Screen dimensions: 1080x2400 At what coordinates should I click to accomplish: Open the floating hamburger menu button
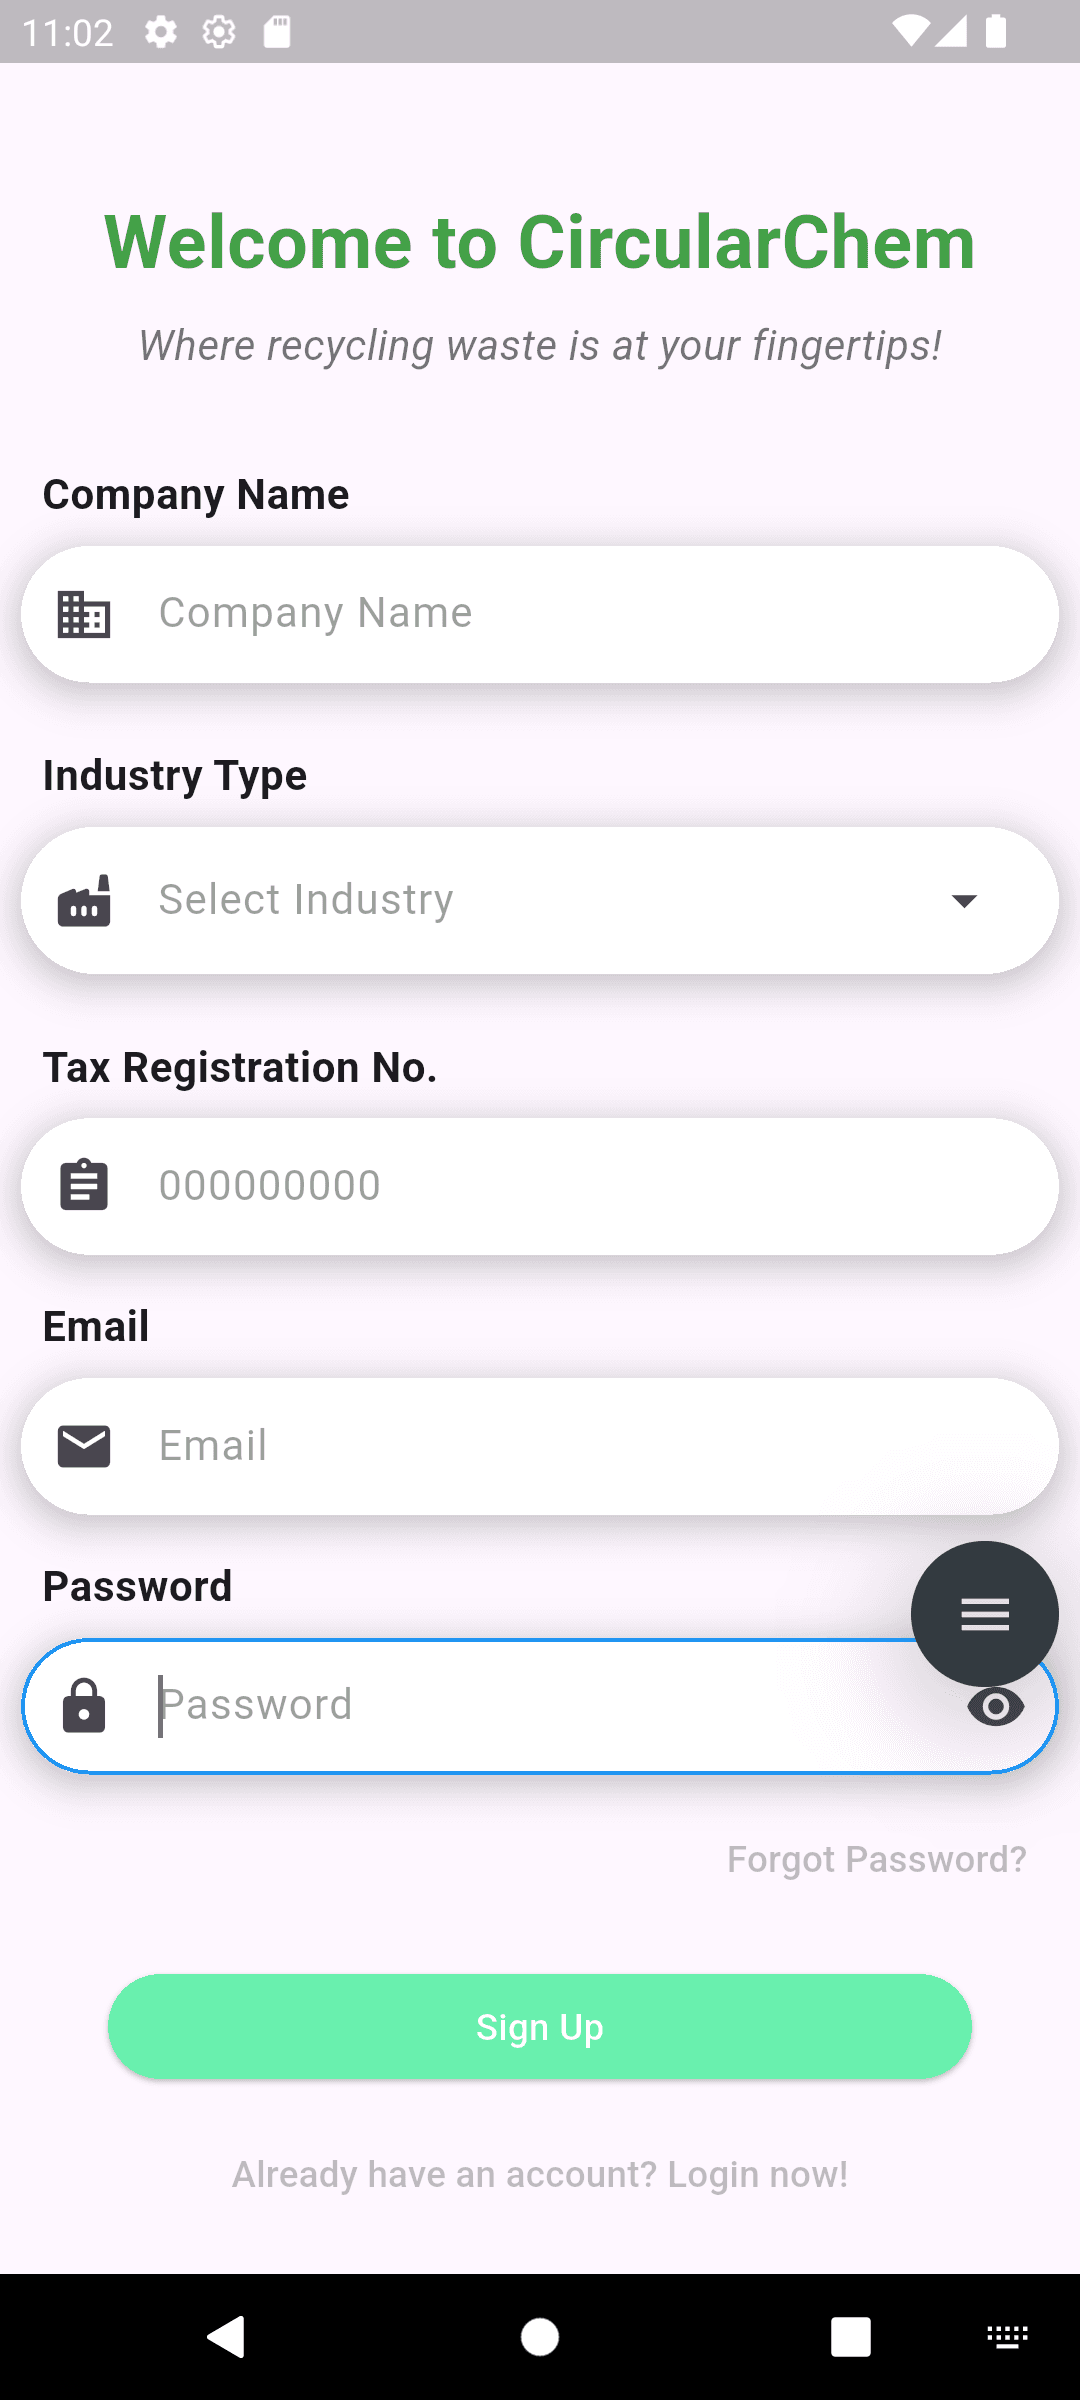[984, 1614]
